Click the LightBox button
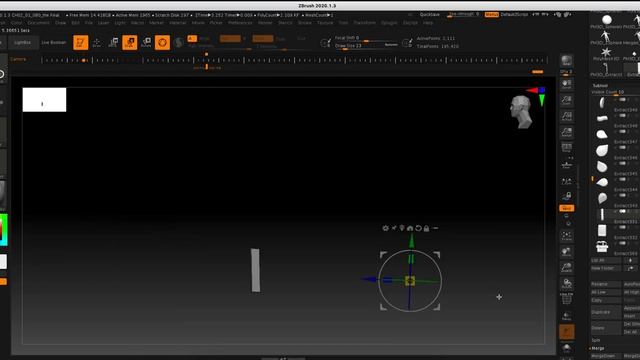This screenshot has width=640, height=360. [22, 42]
